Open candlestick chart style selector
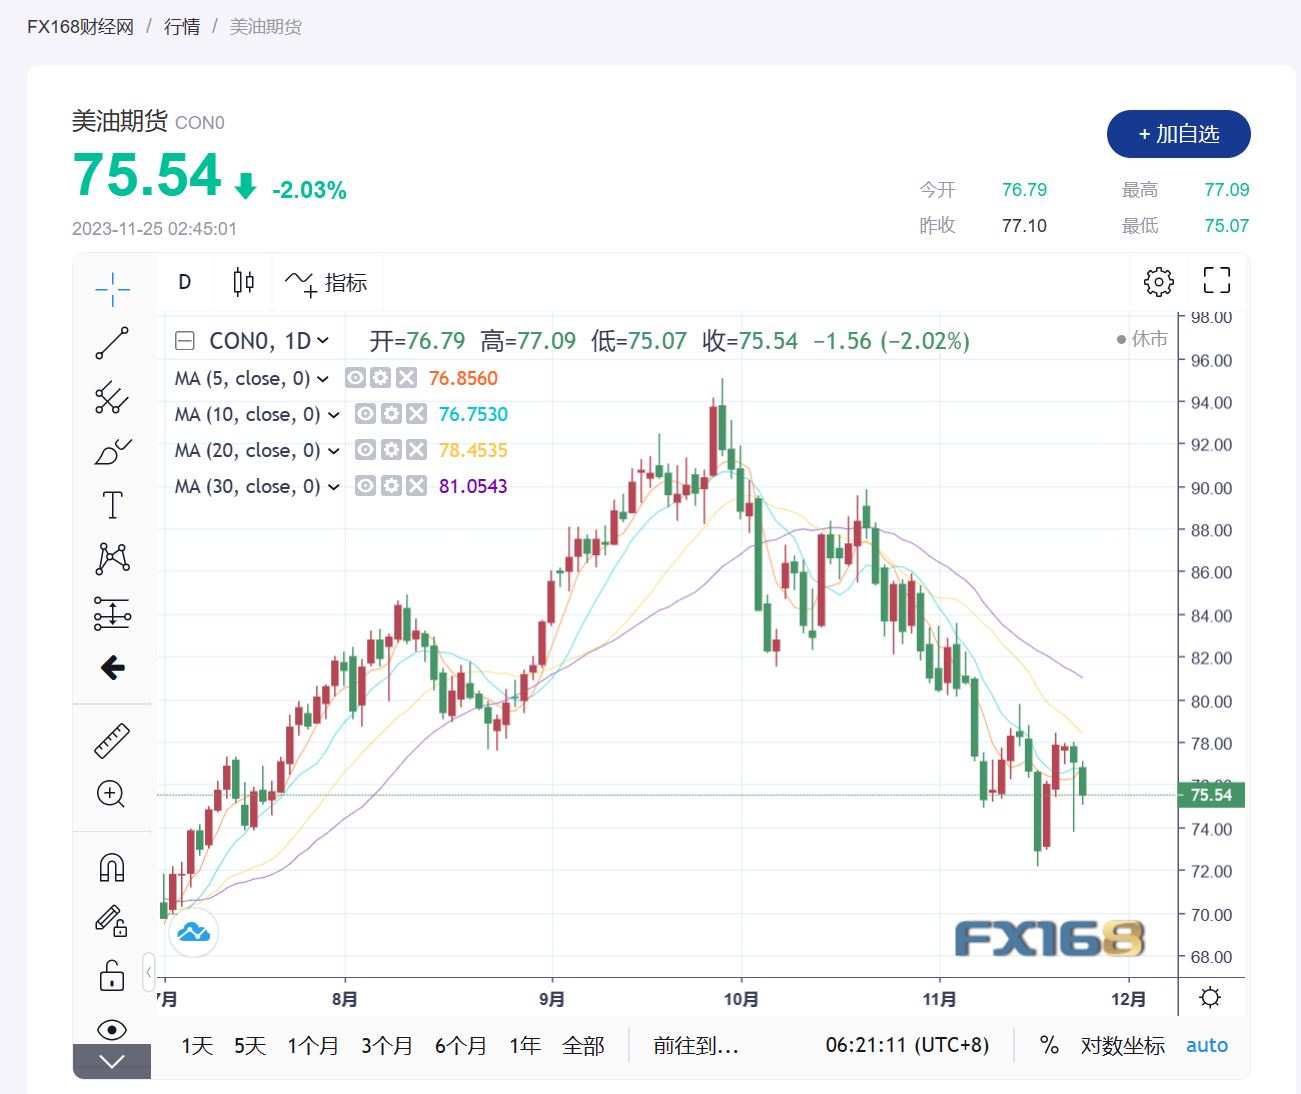The height and width of the screenshot is (1094, 1301). [x=243, y=282]
